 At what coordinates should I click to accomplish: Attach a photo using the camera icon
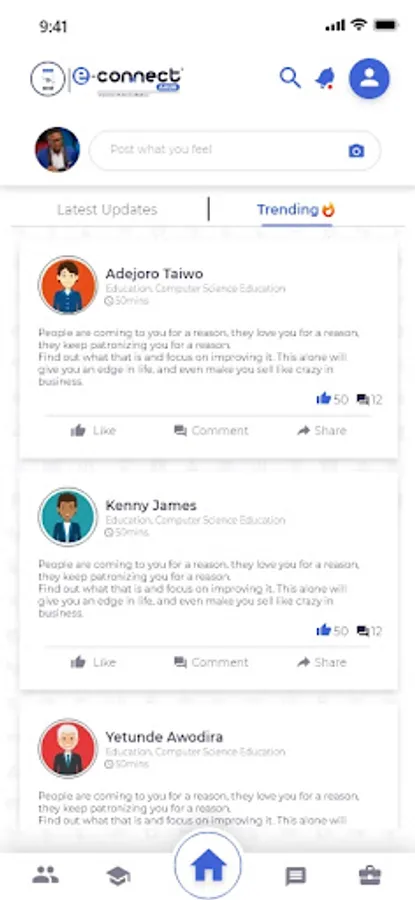tap(356, 150)
